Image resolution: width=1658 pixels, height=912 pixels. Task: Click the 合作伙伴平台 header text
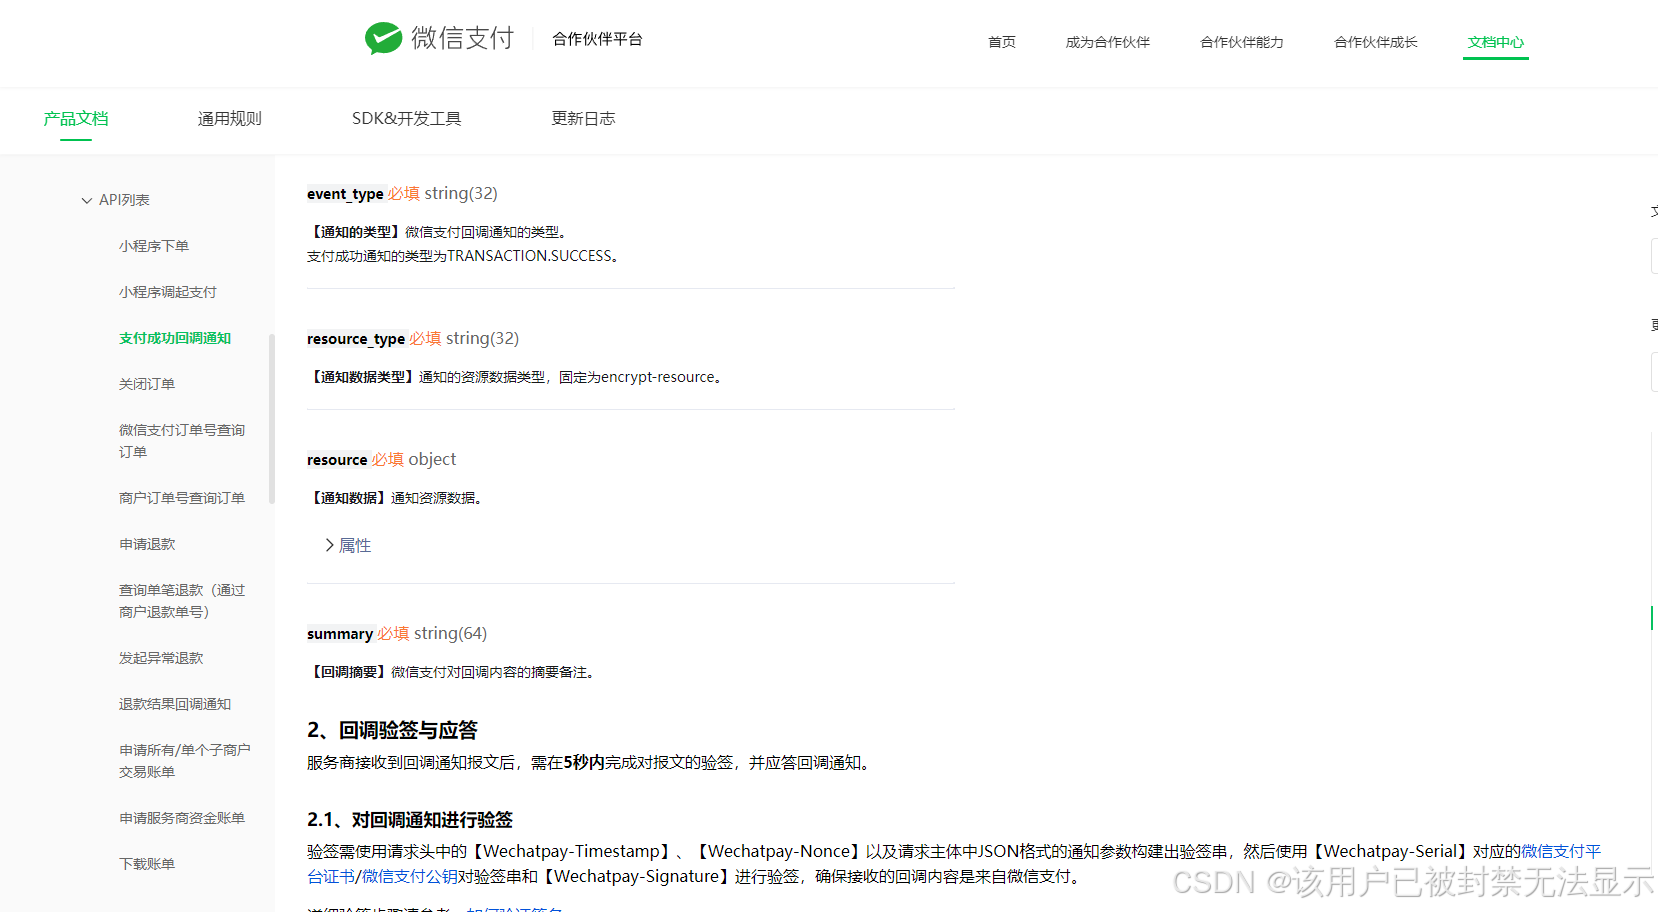597,39
